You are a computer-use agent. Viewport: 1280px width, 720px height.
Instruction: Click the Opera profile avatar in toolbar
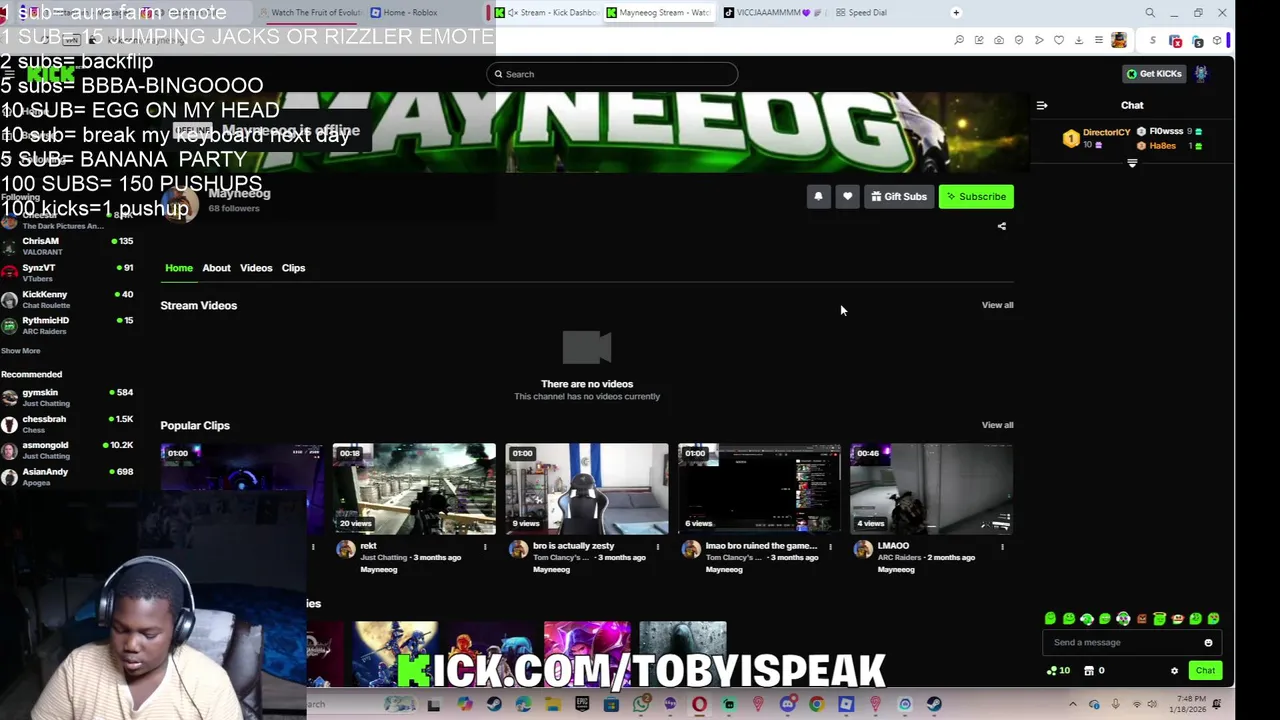coord(1119,40)
